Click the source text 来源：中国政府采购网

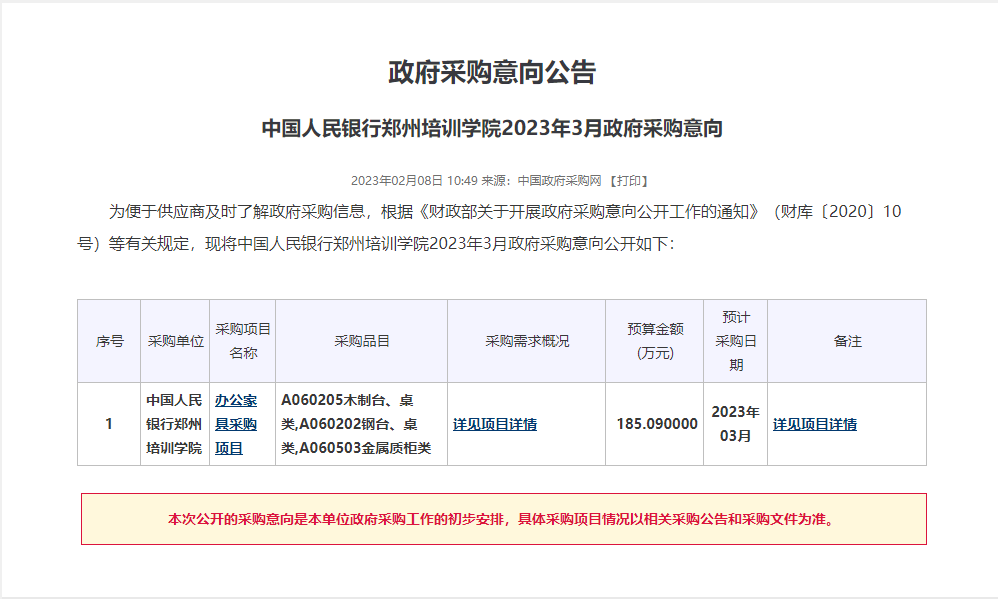click(541, 181)
